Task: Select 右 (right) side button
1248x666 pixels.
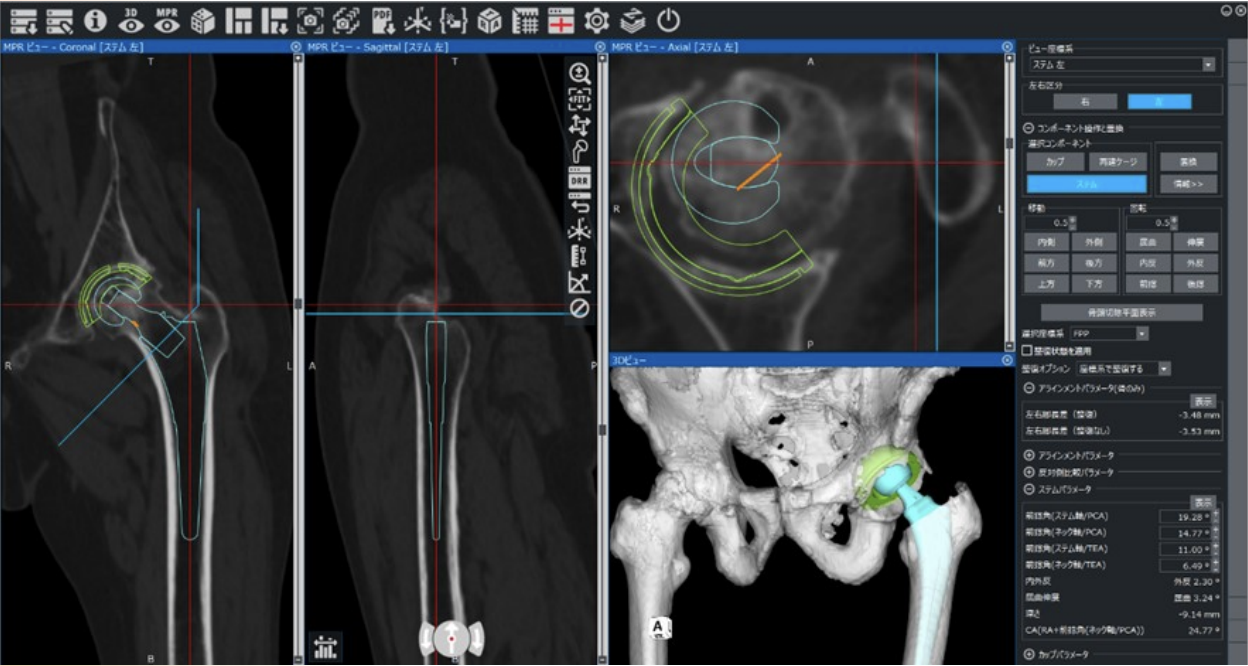Action: point(1085,101)
